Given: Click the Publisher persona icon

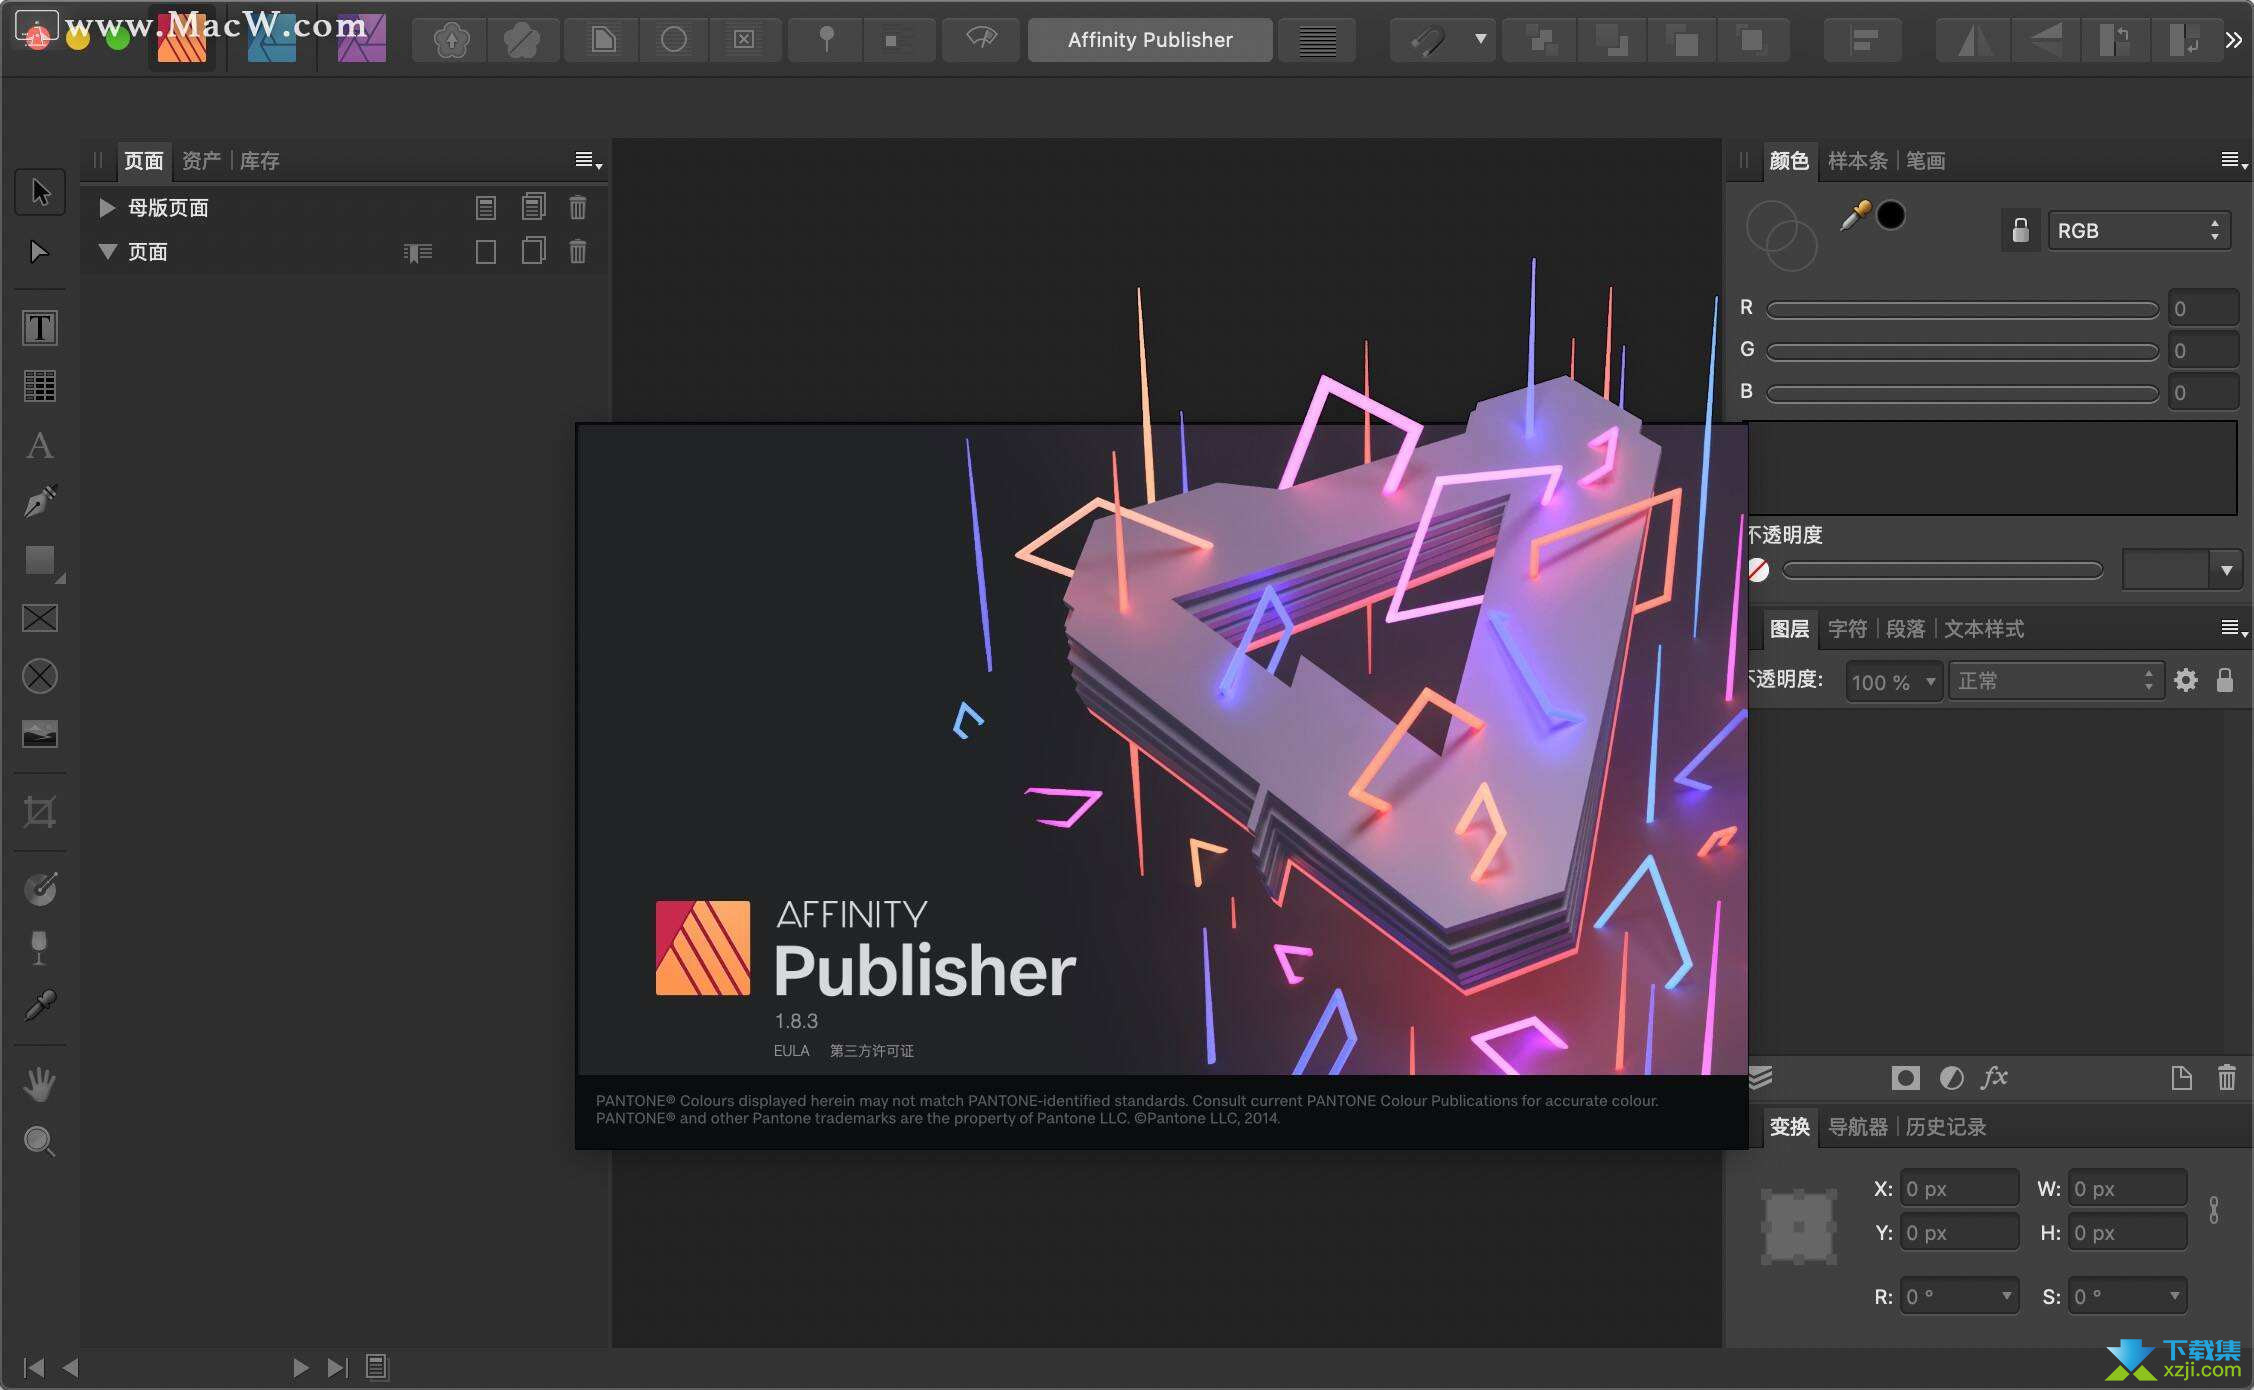Looking at the screenshot, I should coord(182,39).
